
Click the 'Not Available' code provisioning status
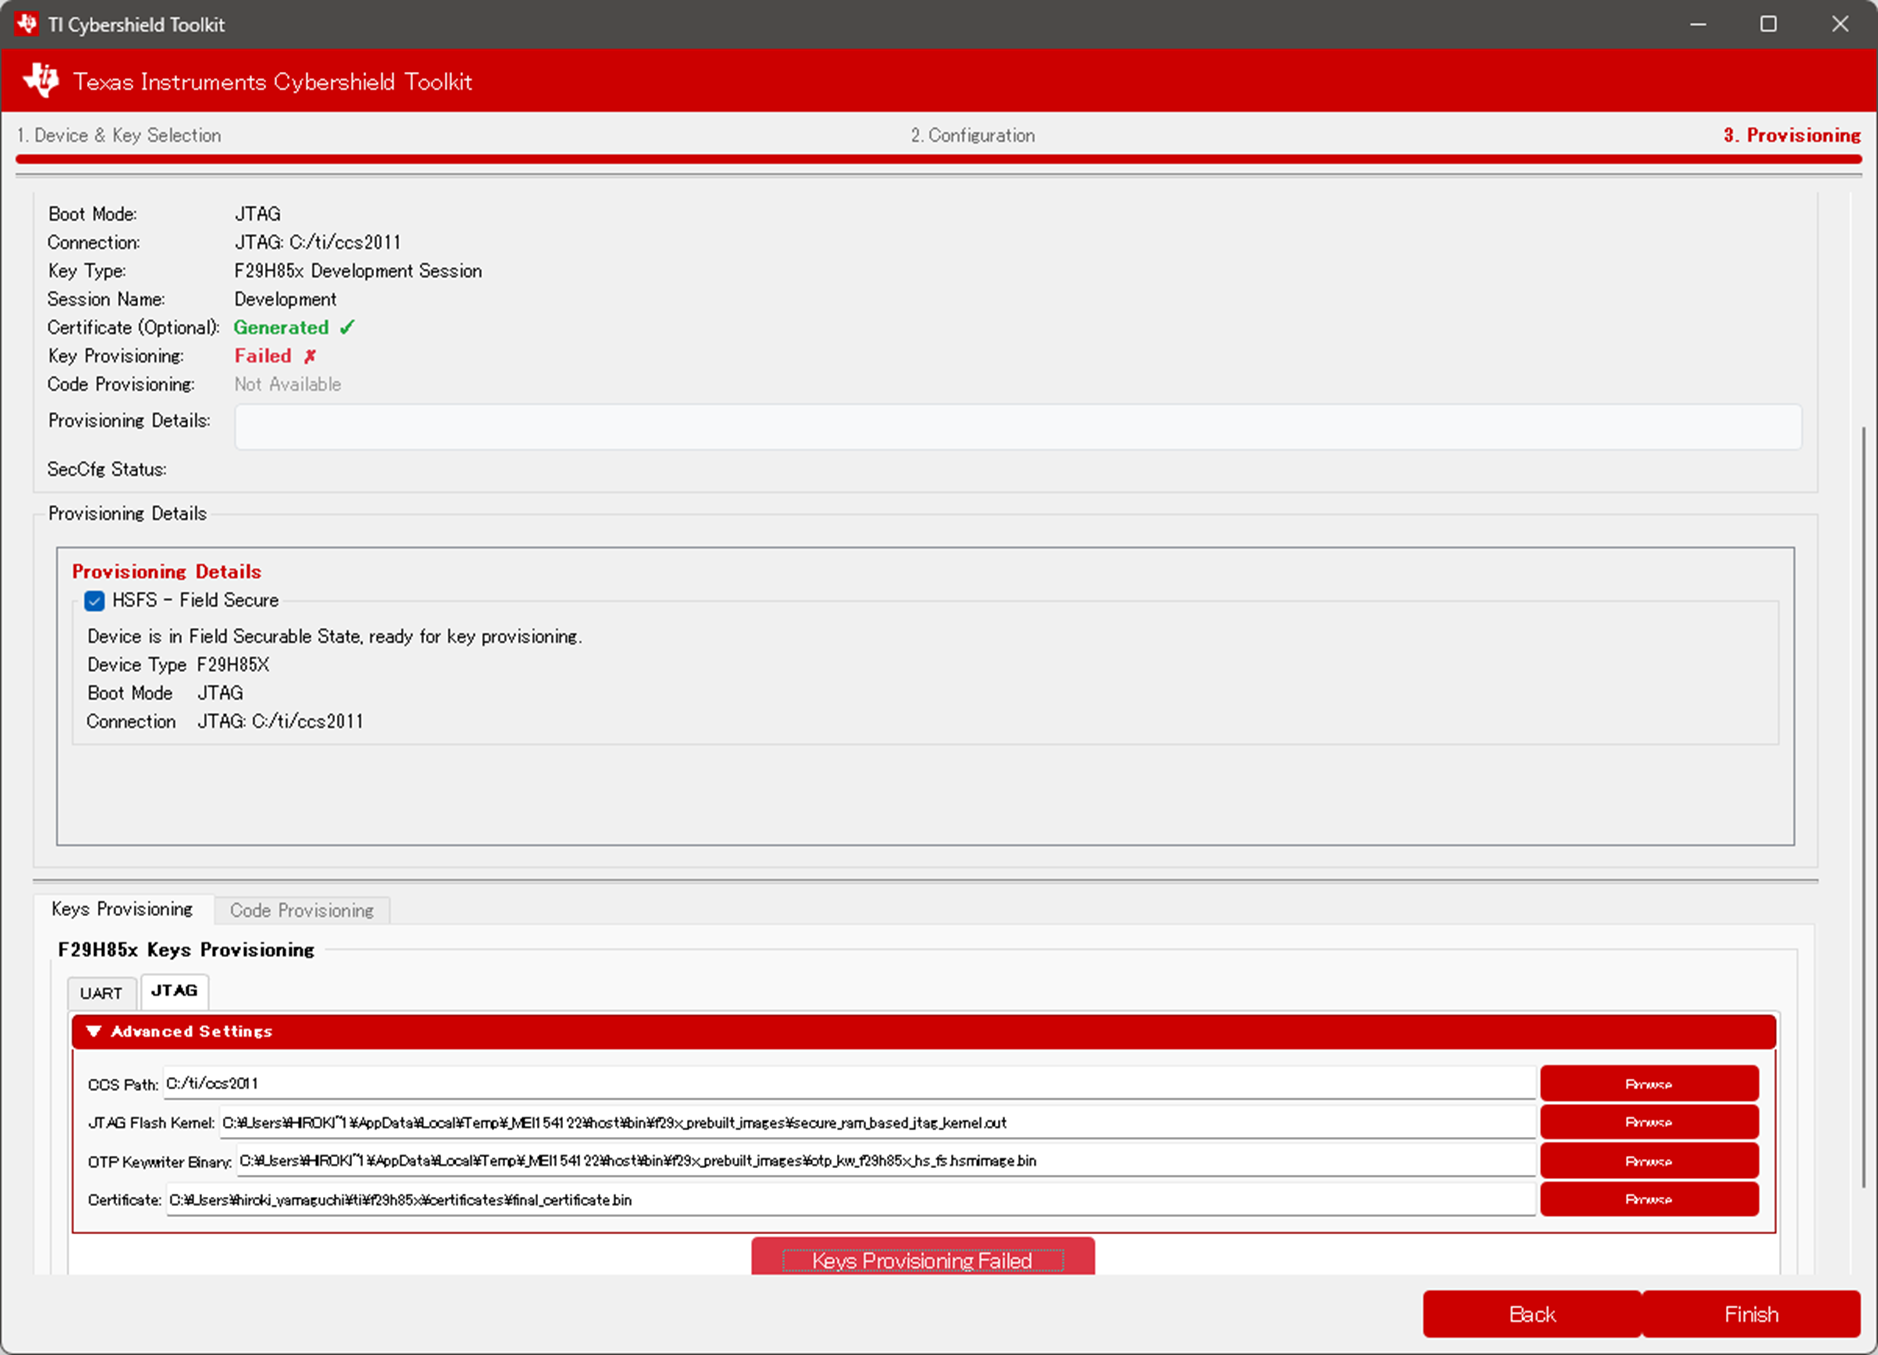tap(288, 384)
